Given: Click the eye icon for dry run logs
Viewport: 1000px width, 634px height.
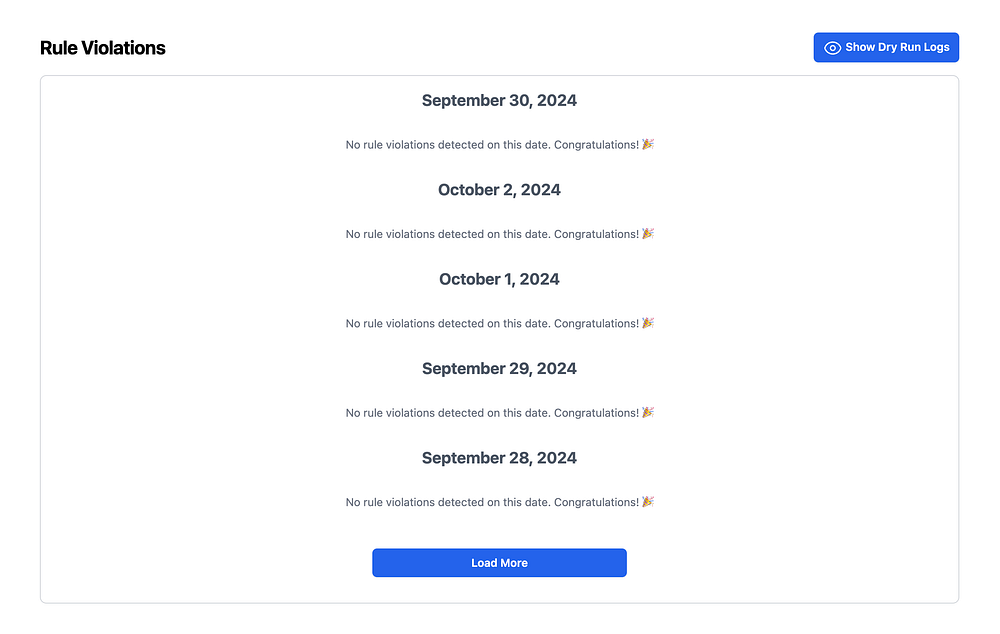Looking at the screenshot, I should 832,48.
